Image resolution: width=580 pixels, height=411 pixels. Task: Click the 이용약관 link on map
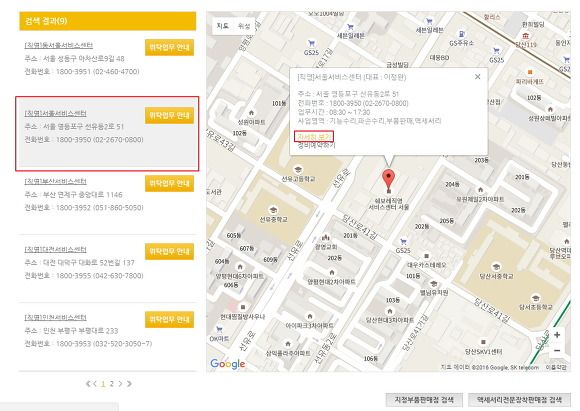556,367
